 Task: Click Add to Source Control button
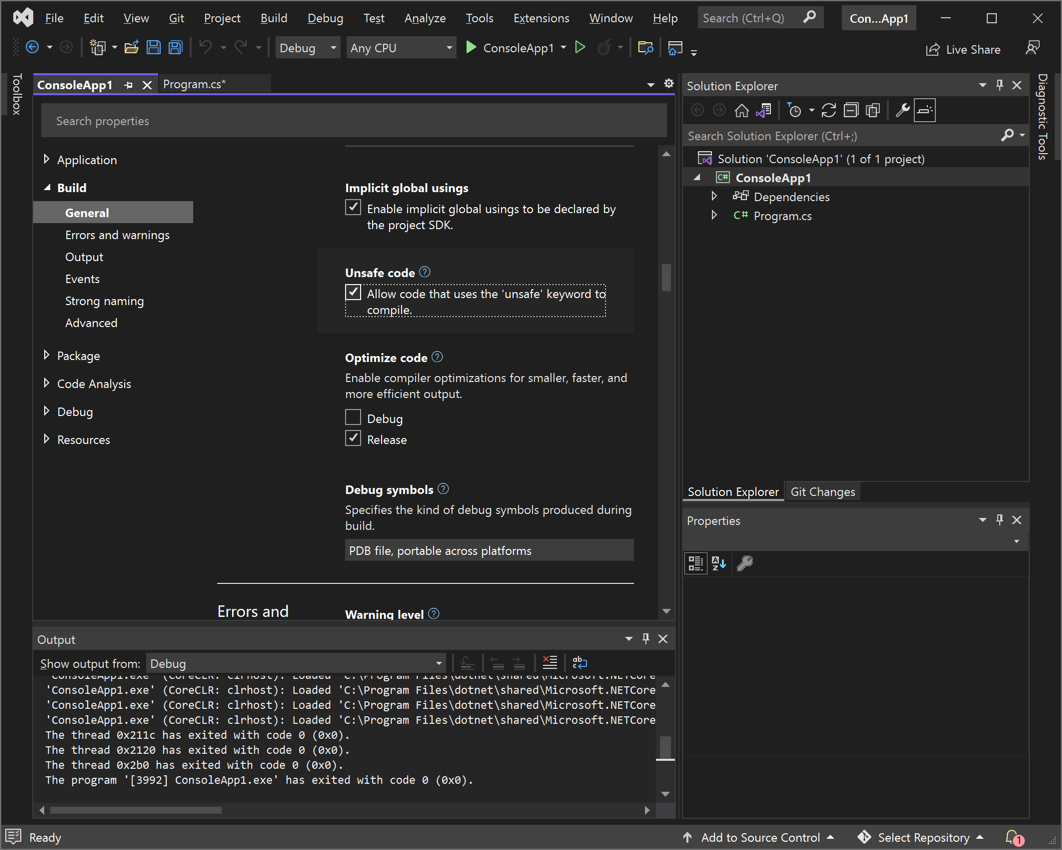click(x=759, y=838)
